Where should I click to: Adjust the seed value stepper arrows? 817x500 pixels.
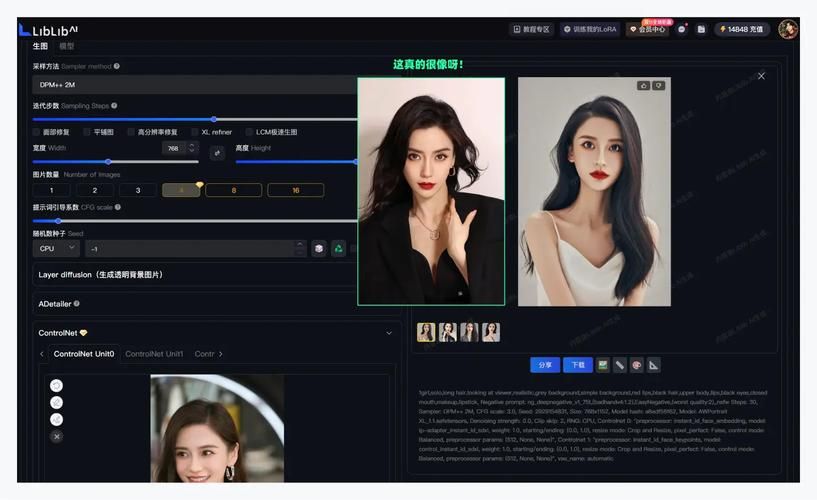click(x=300, y=248)
